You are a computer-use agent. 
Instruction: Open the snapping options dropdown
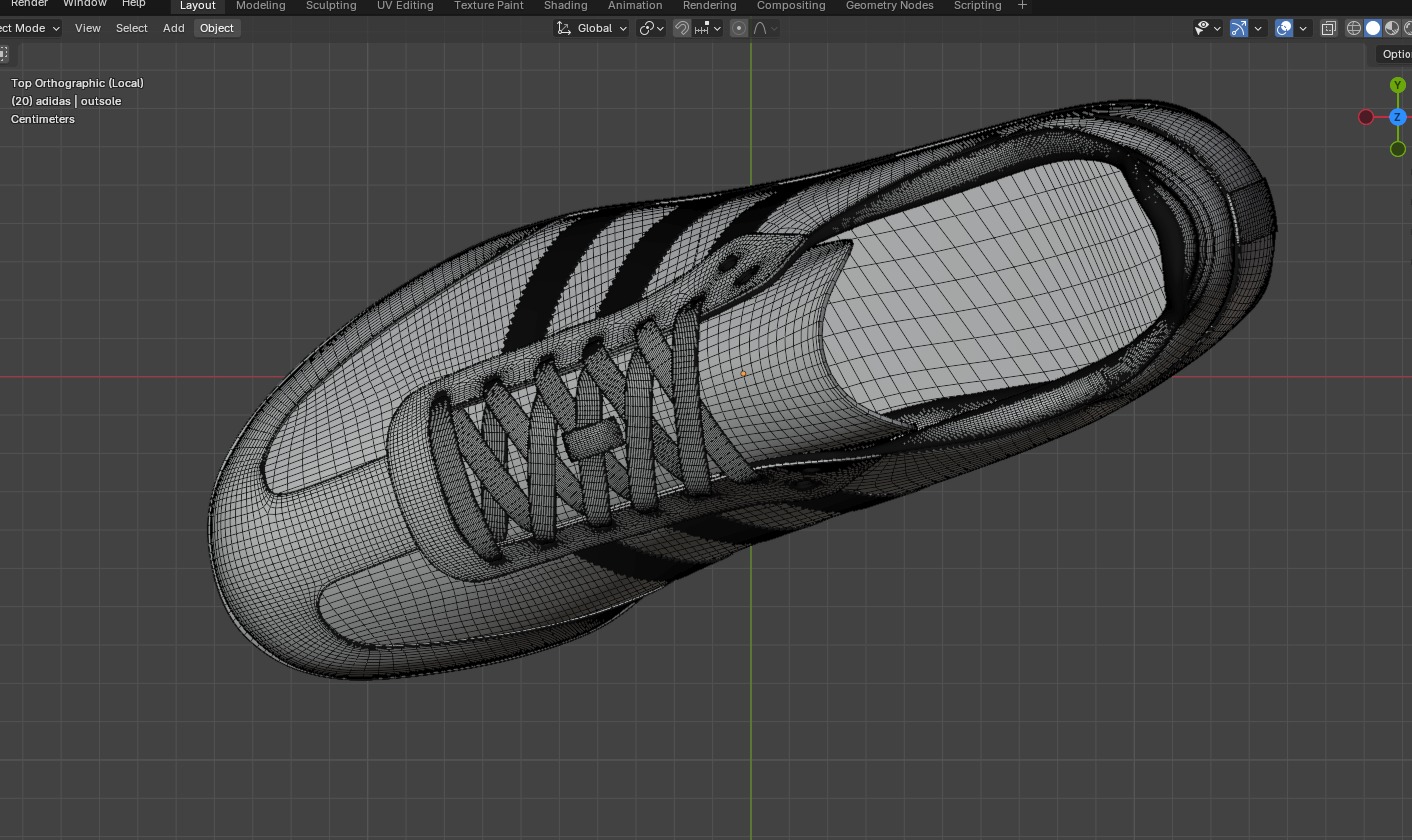point(708,28)
